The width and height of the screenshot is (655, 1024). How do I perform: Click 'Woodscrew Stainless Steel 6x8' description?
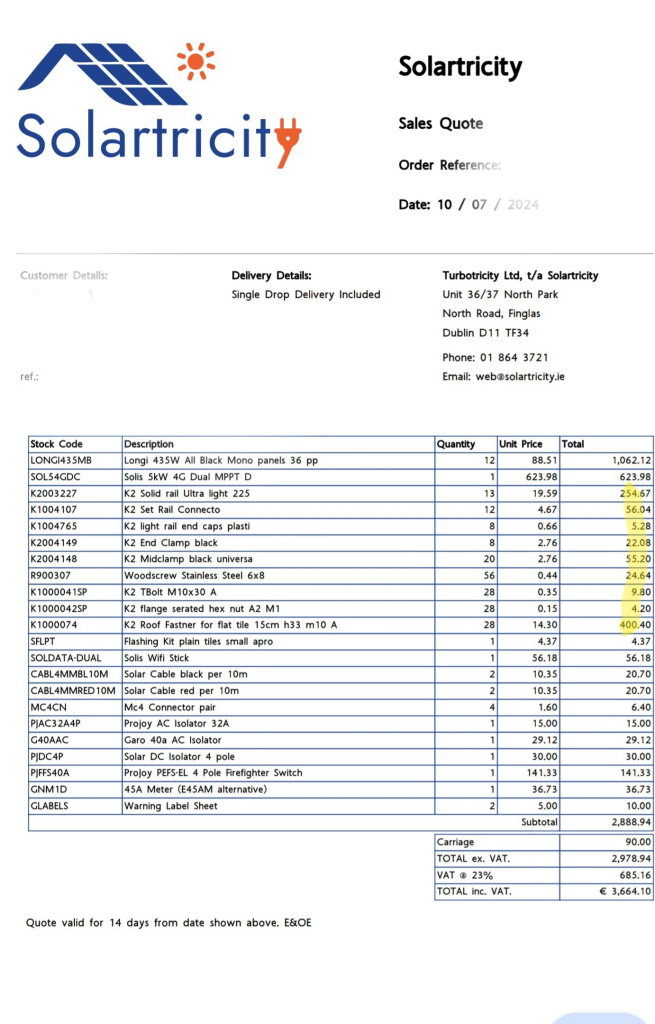pos(194,575)
